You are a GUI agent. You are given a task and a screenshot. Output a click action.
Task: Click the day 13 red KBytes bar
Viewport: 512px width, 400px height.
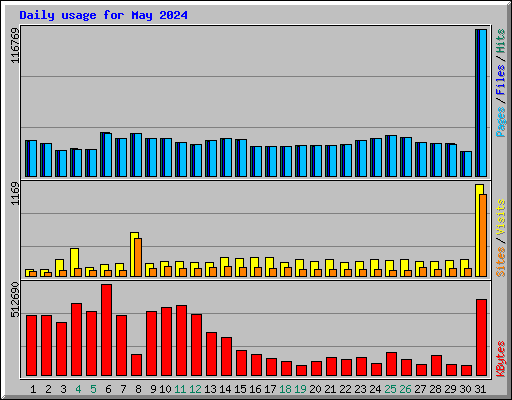(x=211, y=354)
